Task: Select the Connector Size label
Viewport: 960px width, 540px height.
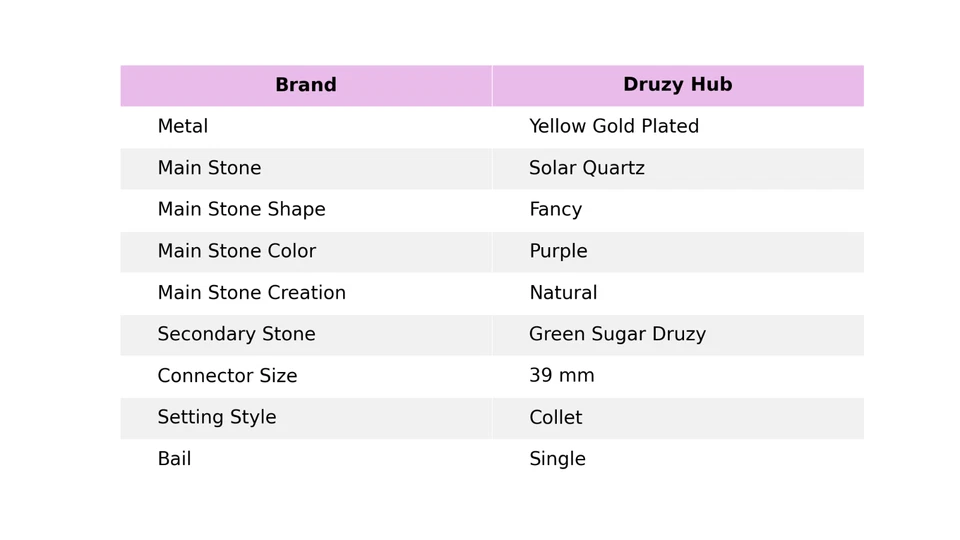Action: [x=227, y=377]
